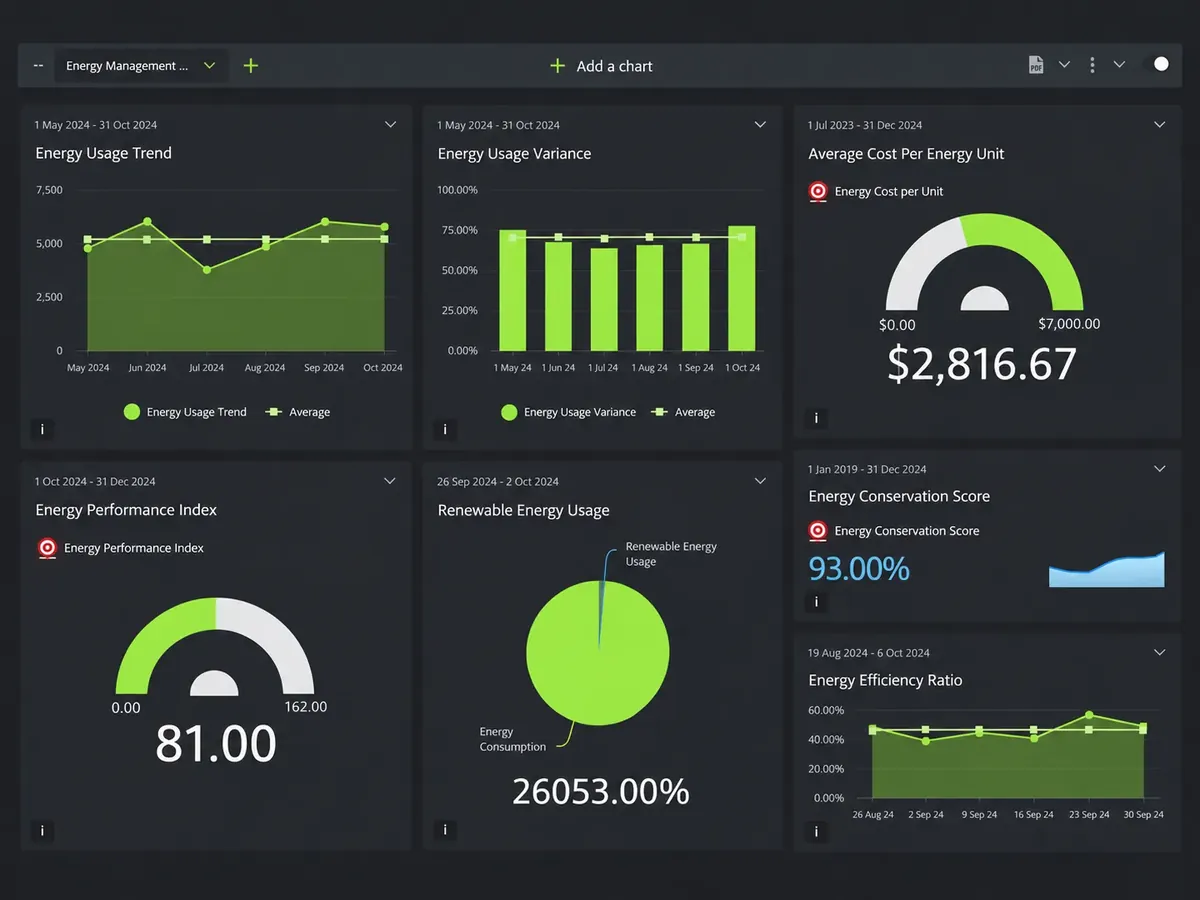Click the date range 1 May 2024 - 31 Oct 2024 on Trend card
The image size is (1200, 900).
point(96,125)
